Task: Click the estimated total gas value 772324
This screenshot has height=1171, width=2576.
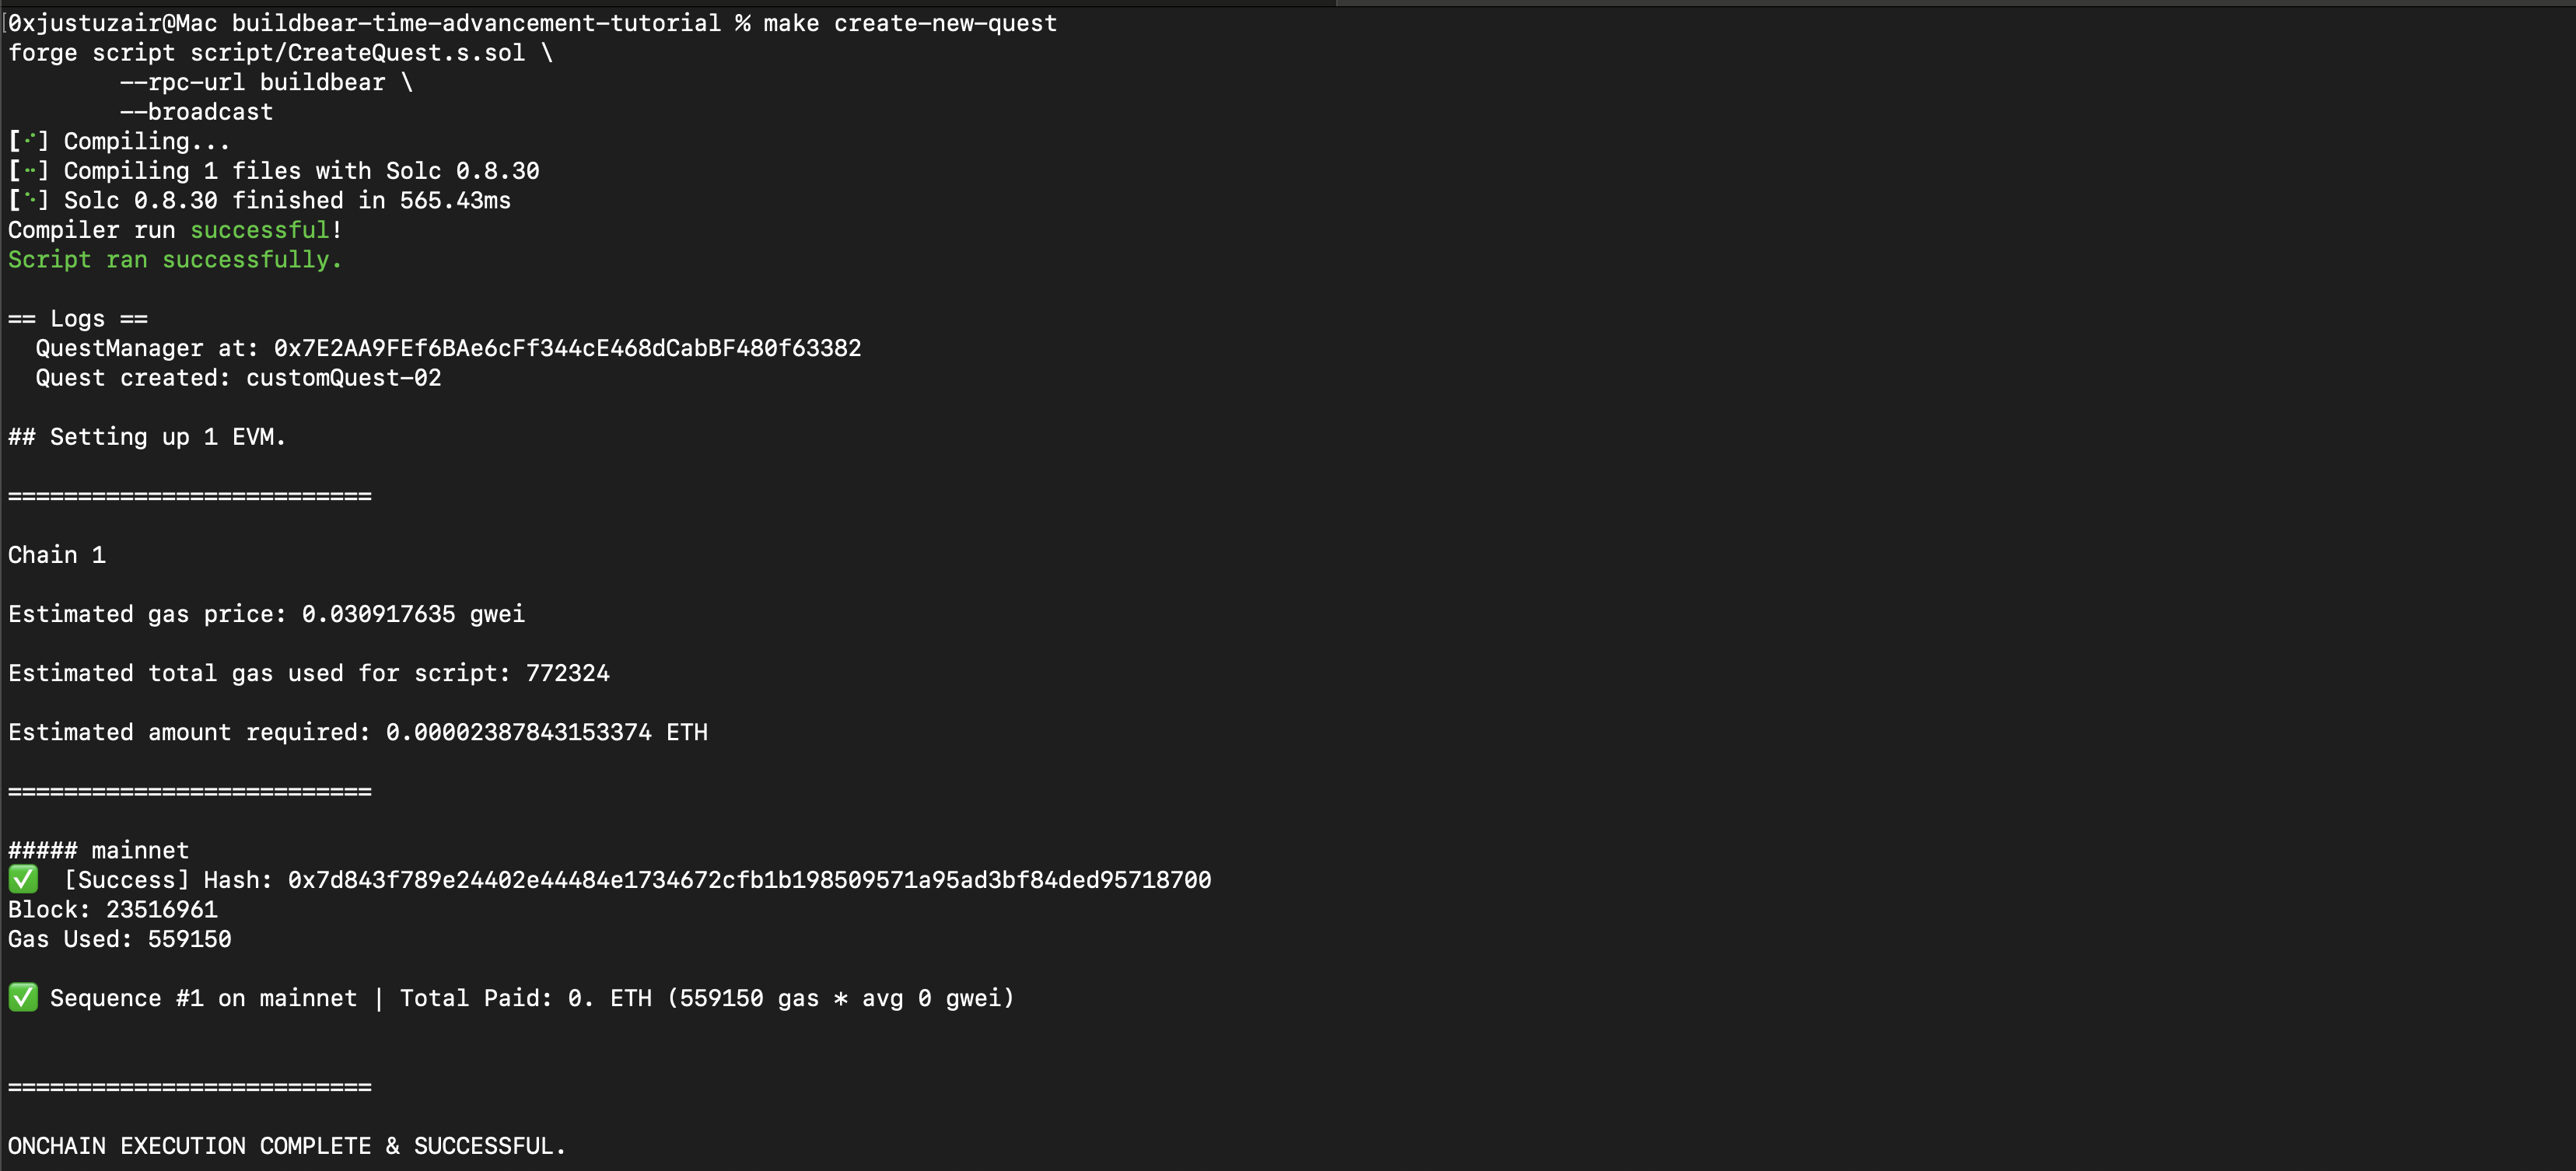Action: pos(567,673)
